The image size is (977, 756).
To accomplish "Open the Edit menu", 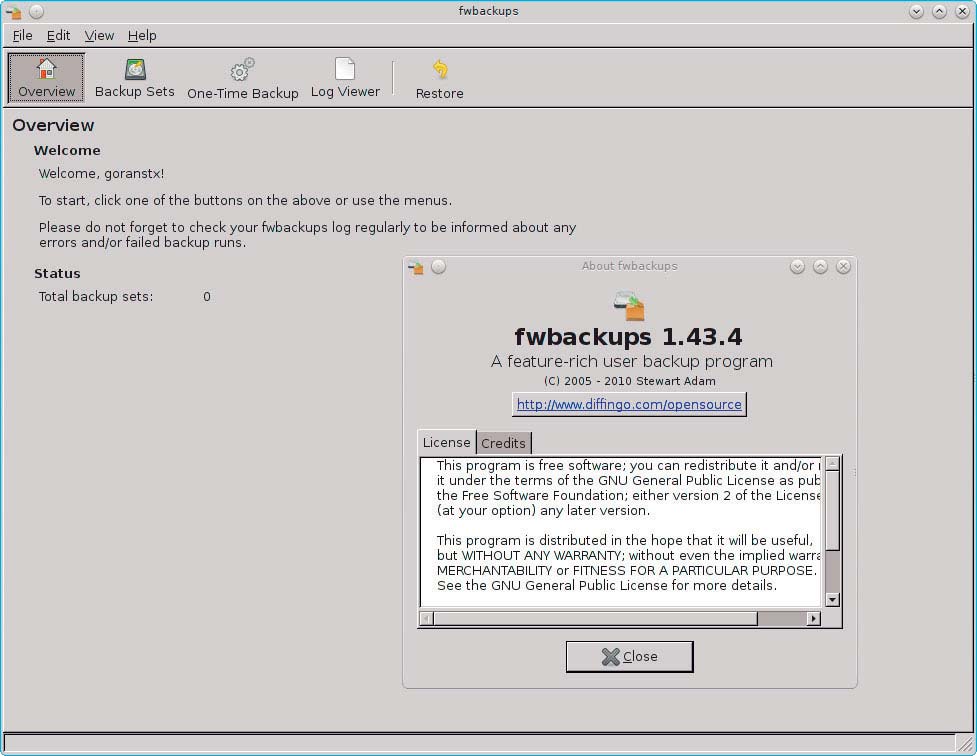I will pyautogui.click(x=58, y=36).
